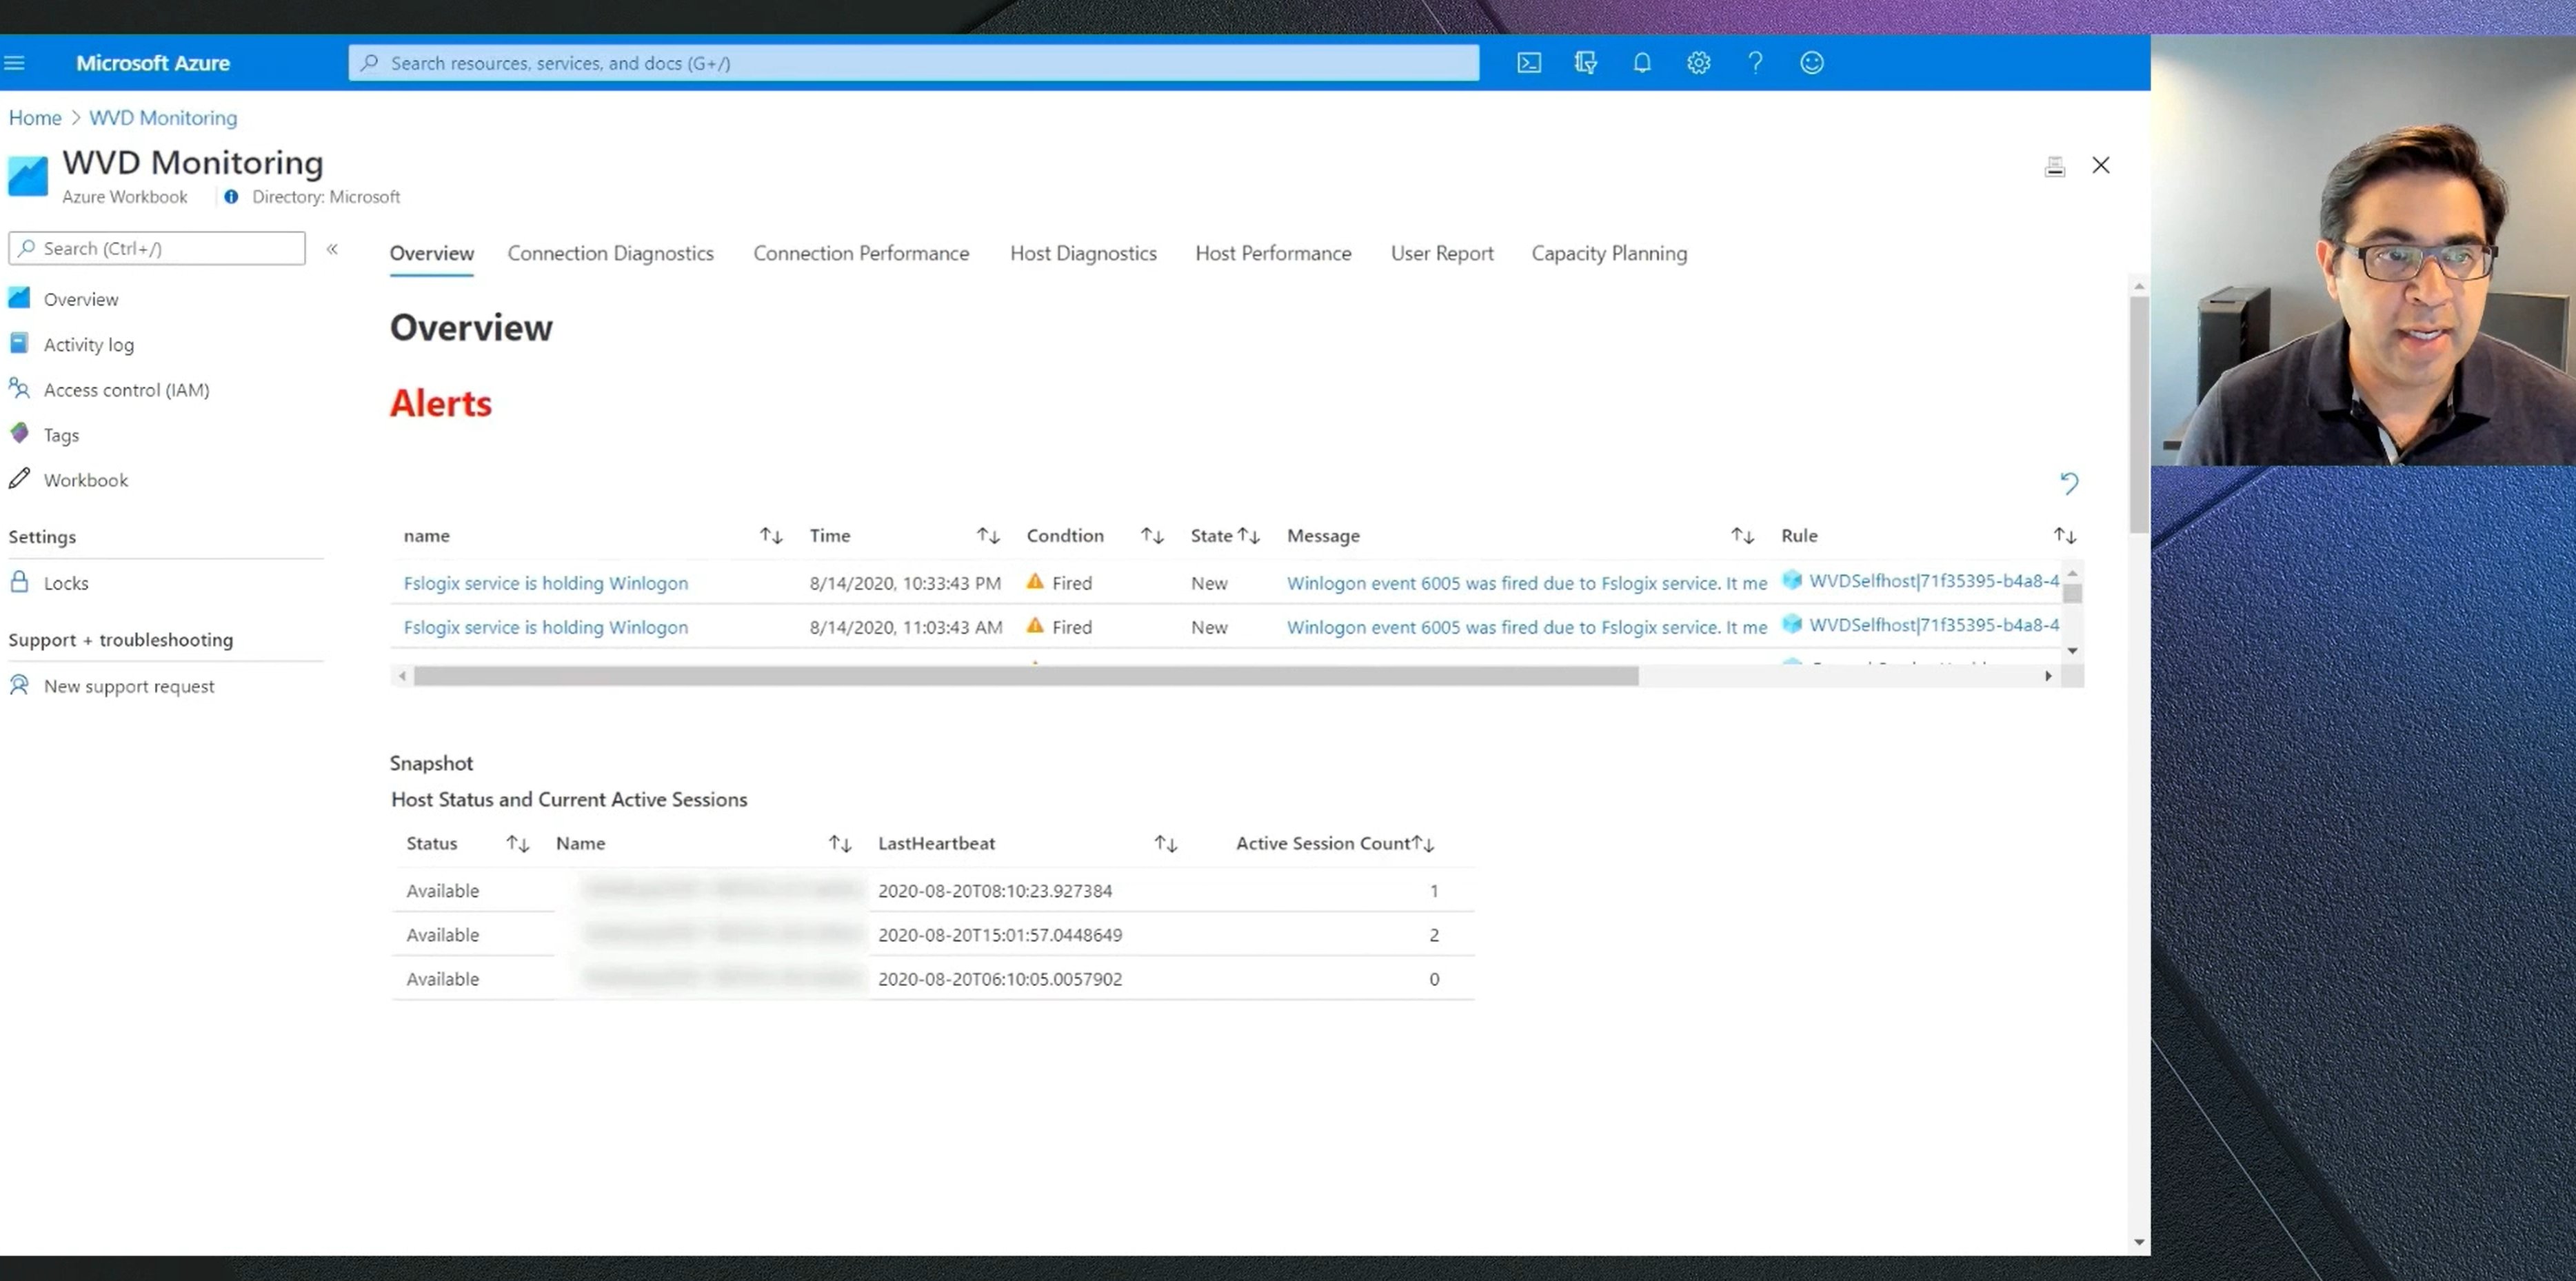Focus the global Azure search box
2576x1281 pixels.
pos(914,63)
